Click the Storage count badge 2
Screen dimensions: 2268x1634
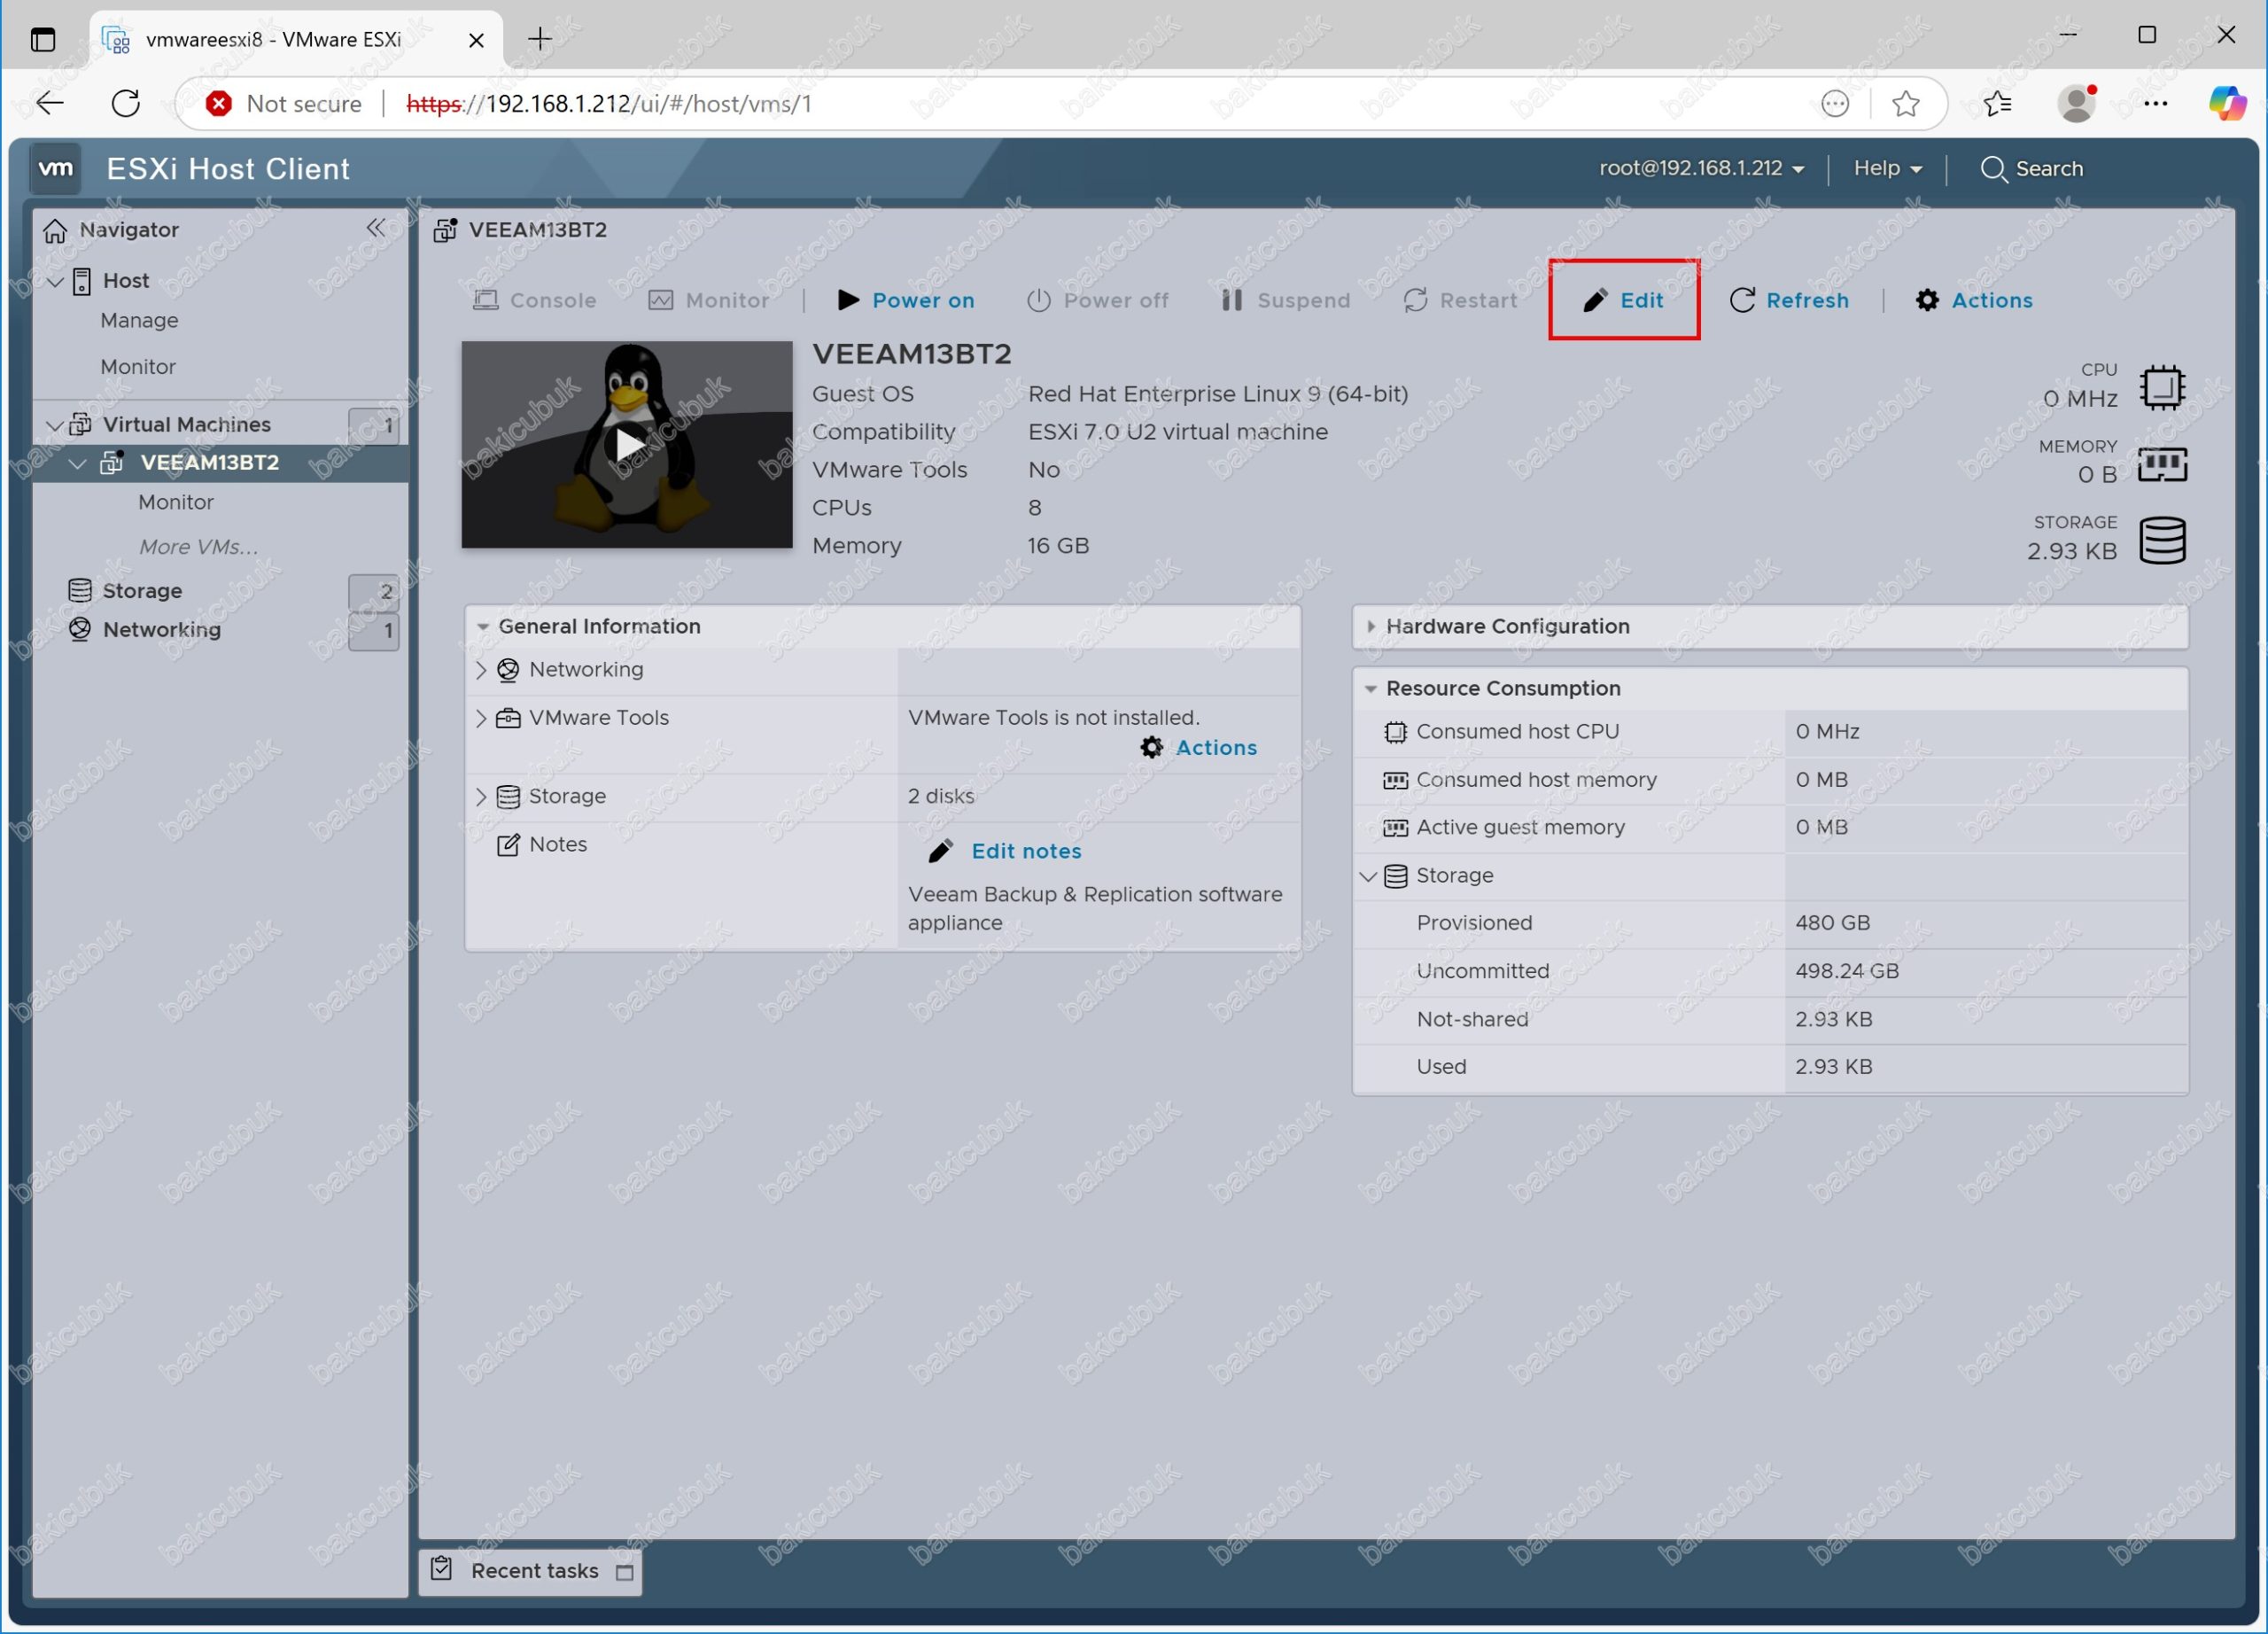click(x=374, y=592)
